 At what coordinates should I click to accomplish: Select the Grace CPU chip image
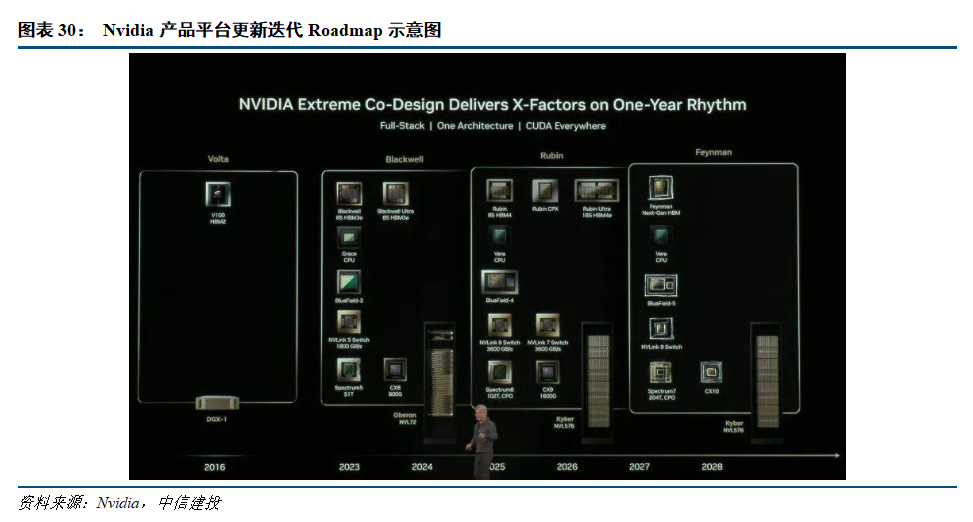(349, 238)
